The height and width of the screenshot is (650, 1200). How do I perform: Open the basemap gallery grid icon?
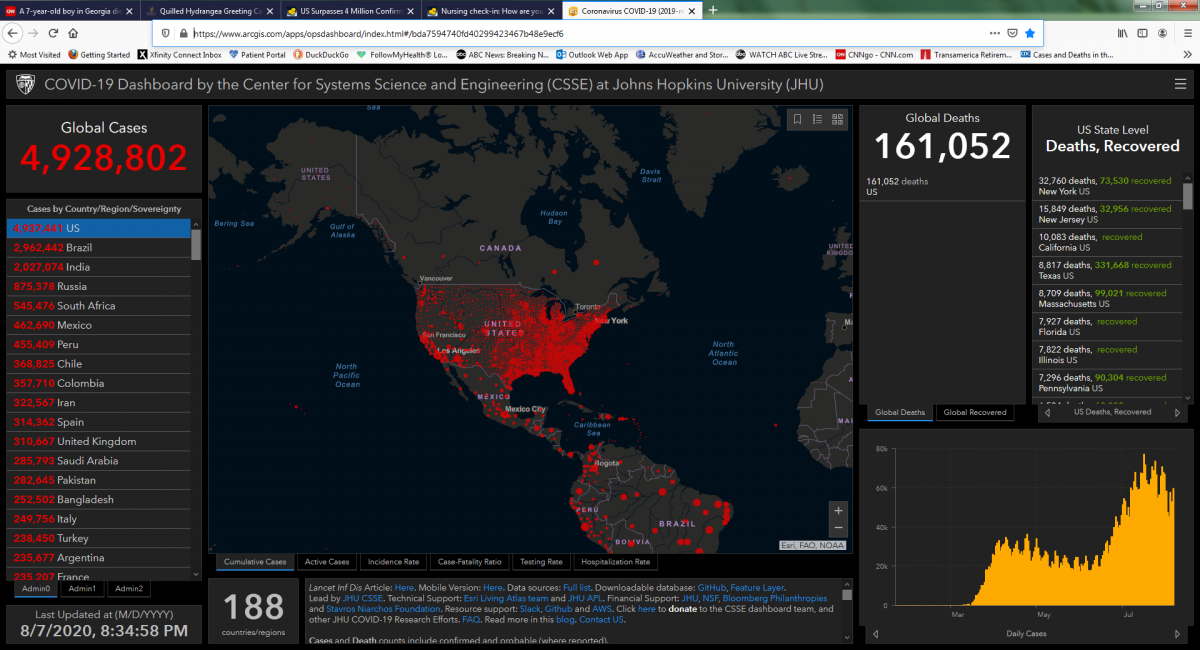pos(838,119)
